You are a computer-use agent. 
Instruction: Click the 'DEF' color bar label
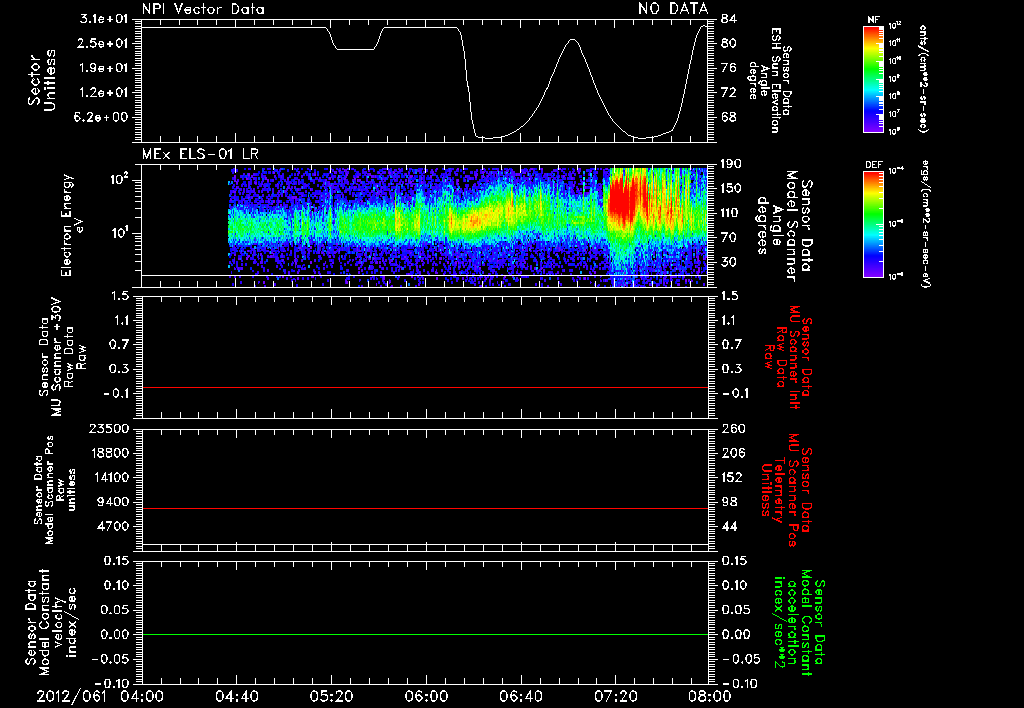tap(873, 165)
